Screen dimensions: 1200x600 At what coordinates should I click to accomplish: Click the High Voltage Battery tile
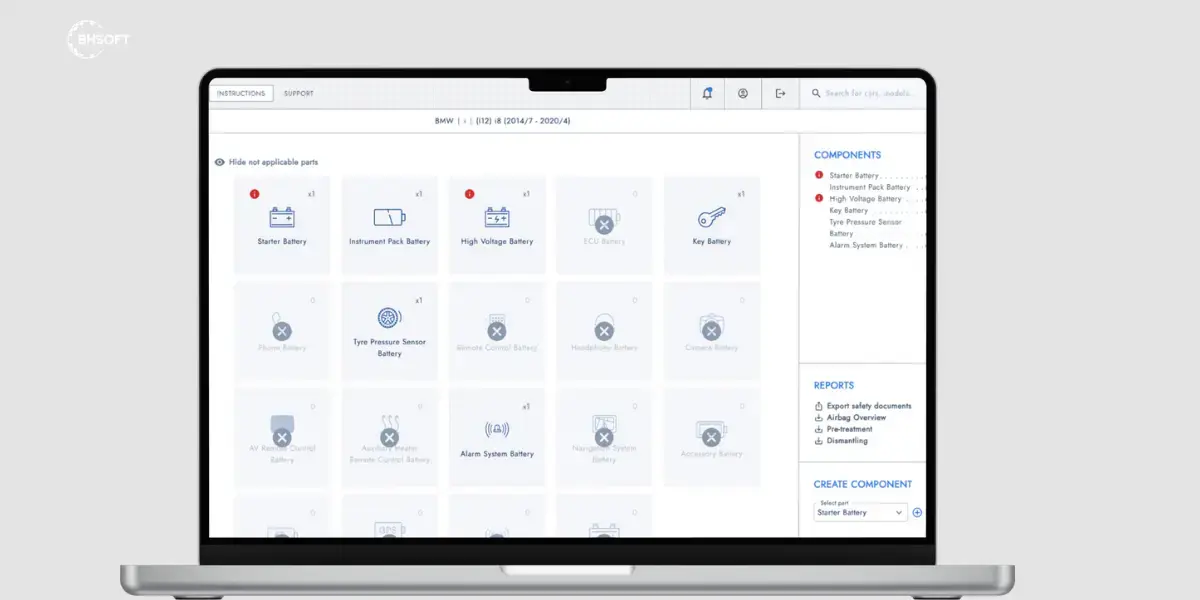[497, 225]
